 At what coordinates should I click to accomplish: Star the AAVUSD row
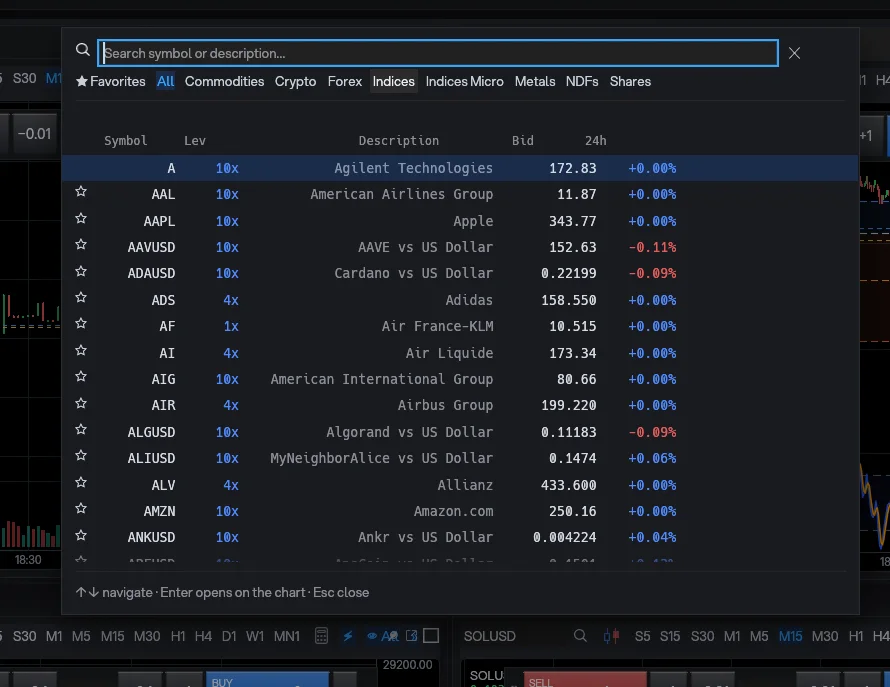click(x=81, y=245)
